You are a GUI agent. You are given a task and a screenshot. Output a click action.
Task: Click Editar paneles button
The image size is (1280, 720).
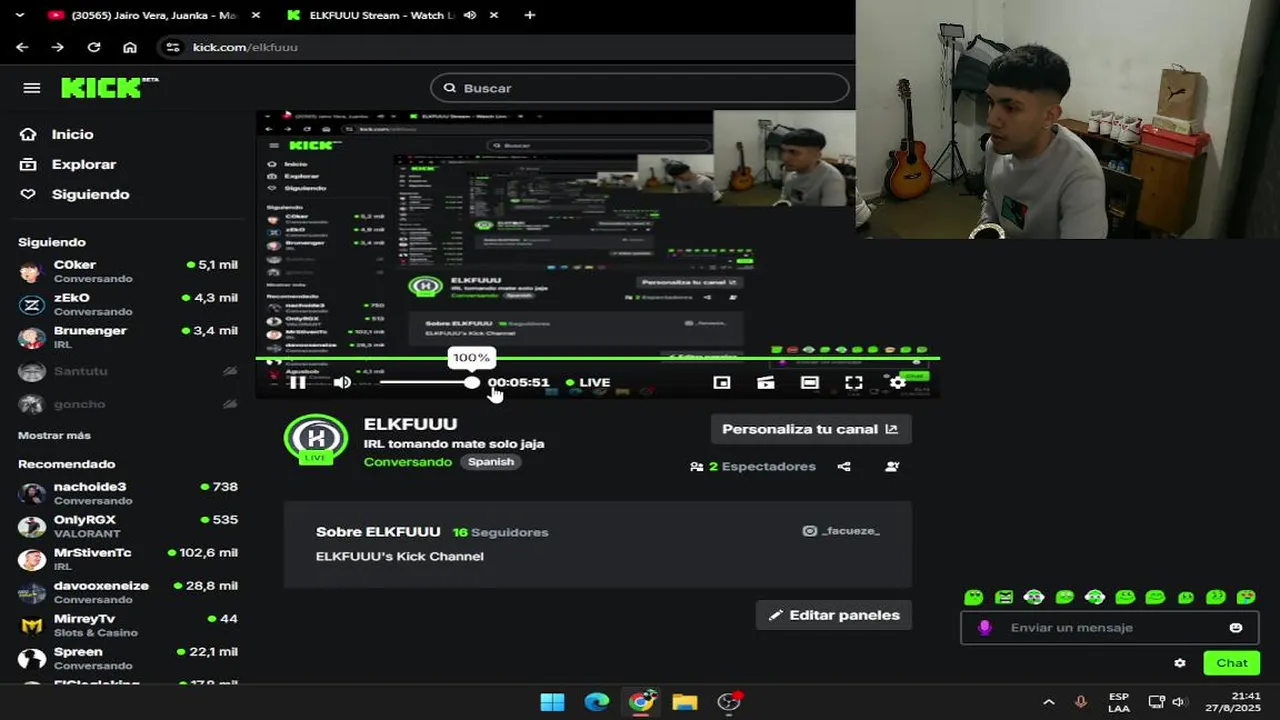click(834, 615)
